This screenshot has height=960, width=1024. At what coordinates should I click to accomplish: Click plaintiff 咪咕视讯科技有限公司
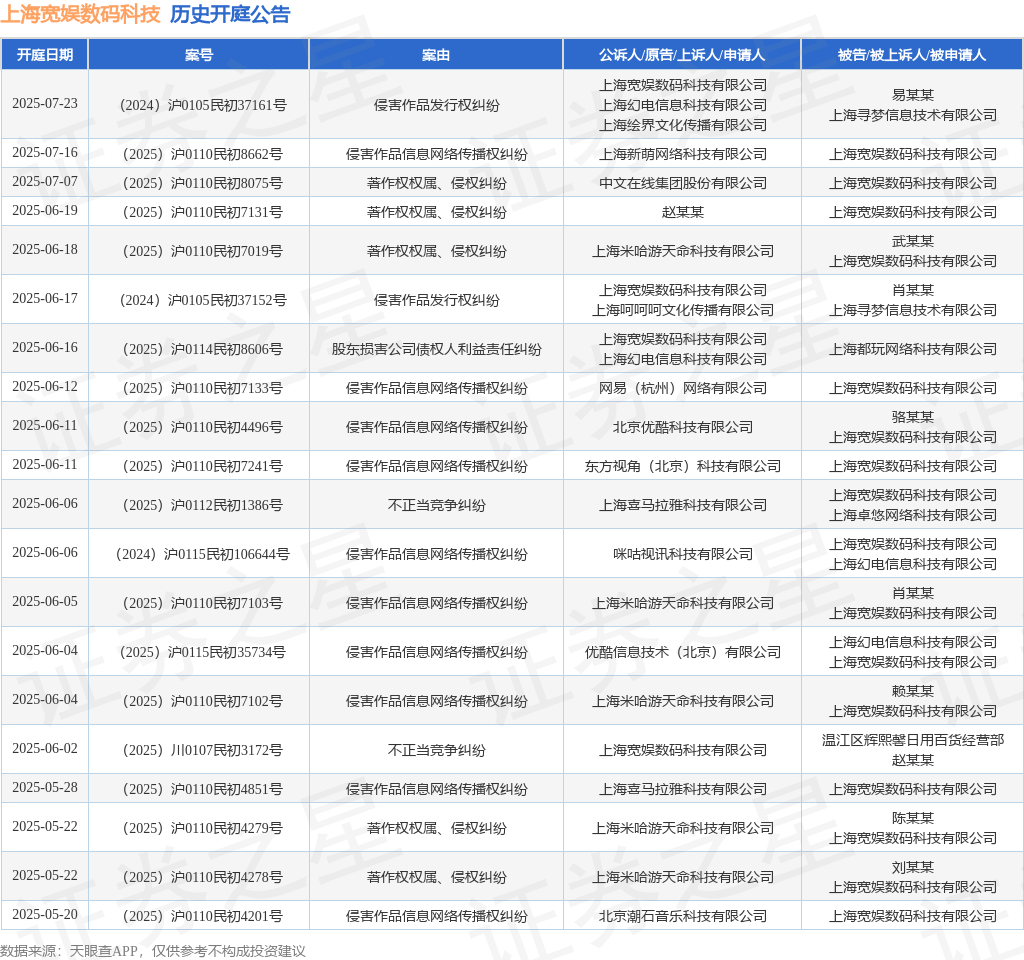coord(682,554)
